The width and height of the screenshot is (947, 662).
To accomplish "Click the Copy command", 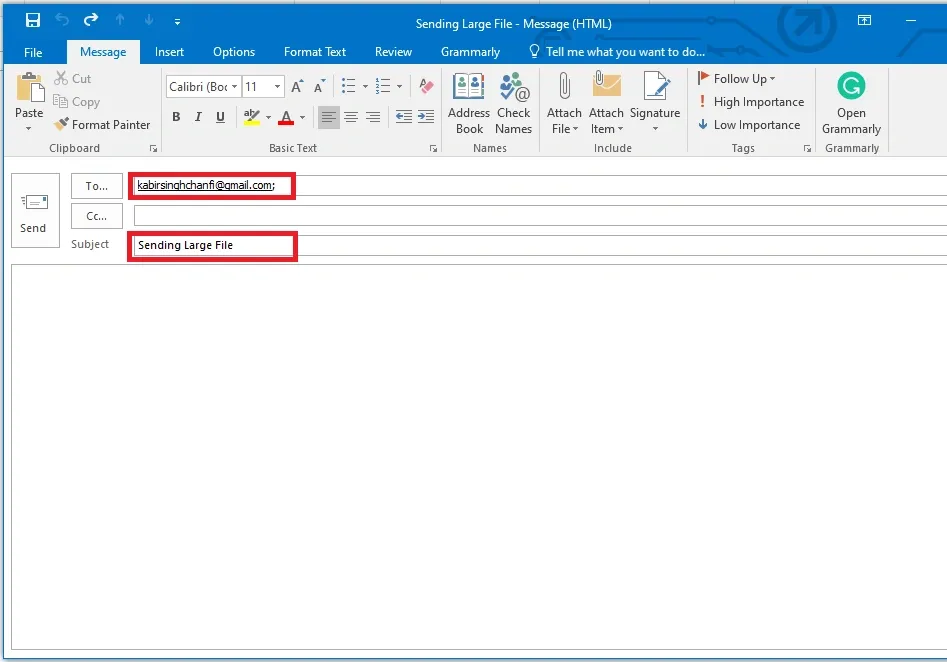I will click(x=77, y=101).
